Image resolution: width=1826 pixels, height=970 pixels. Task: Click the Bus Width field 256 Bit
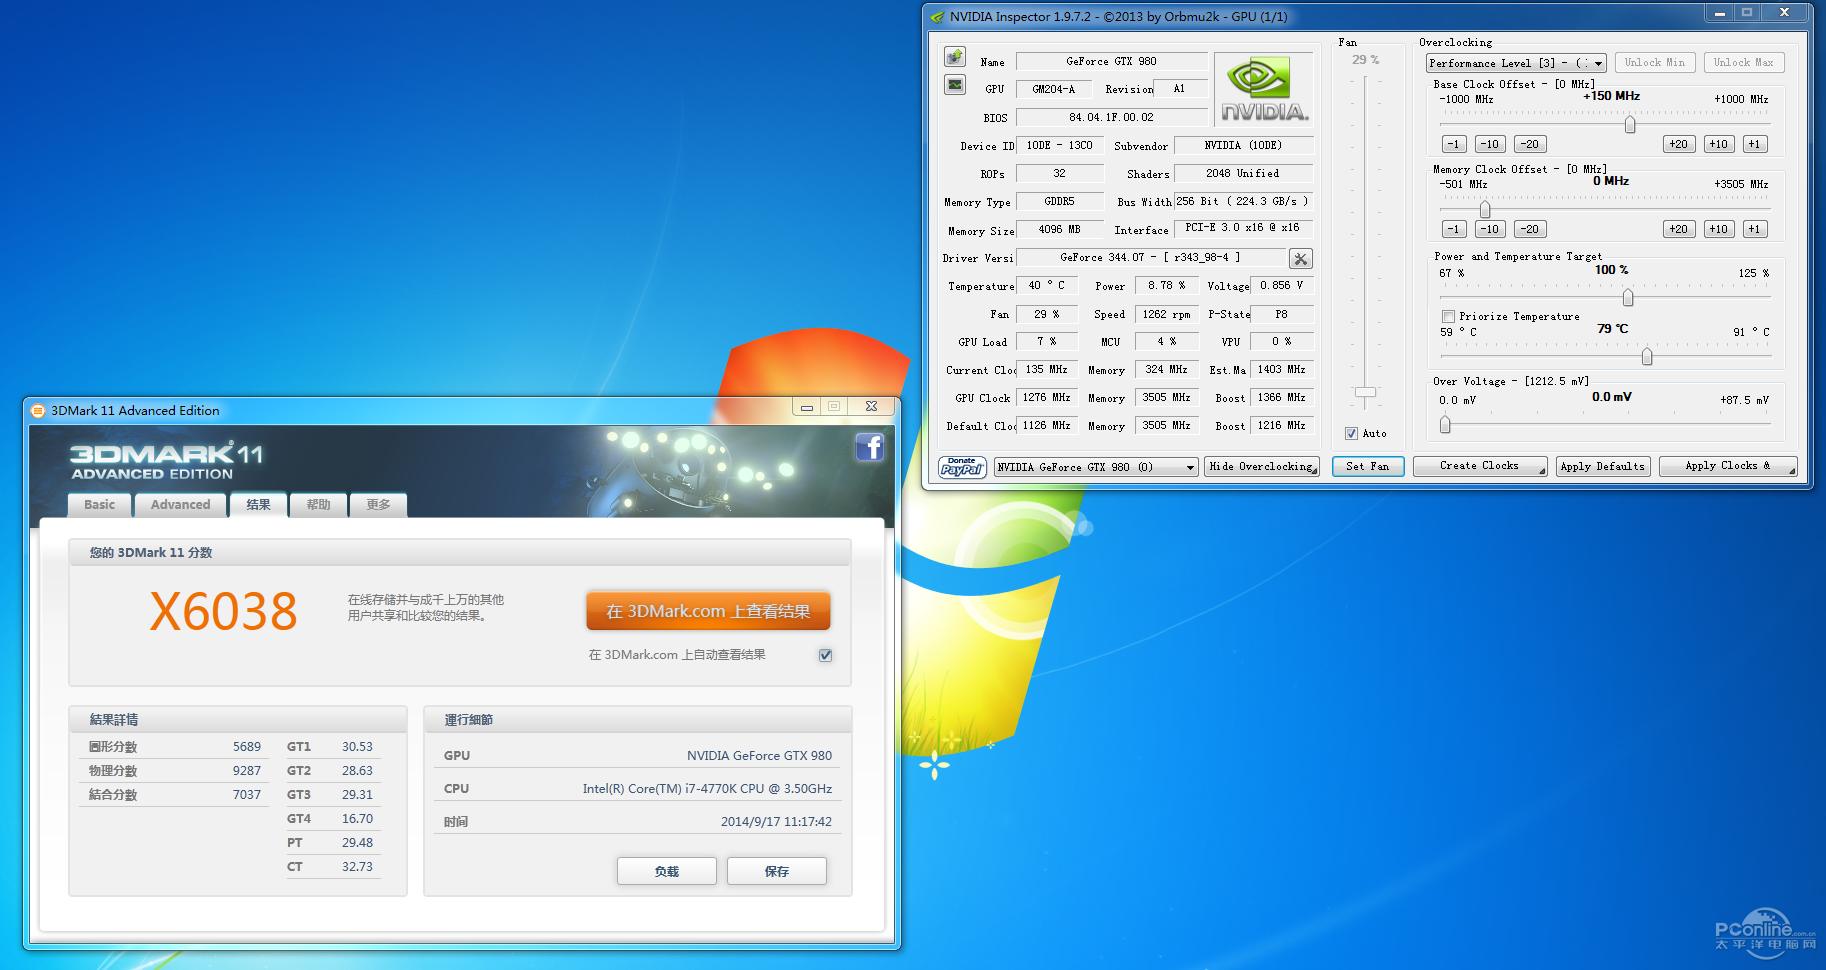point(1243,201)
